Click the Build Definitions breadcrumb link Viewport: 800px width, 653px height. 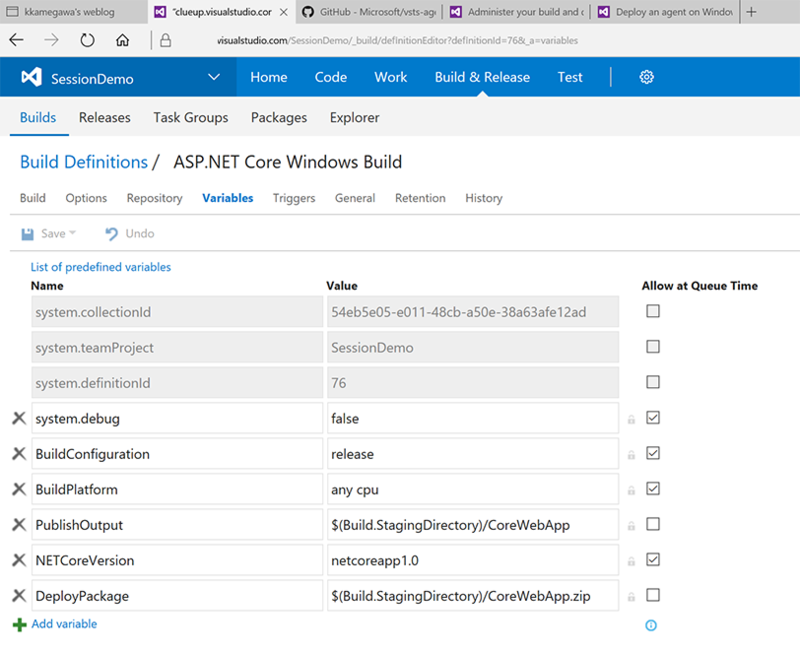click(84, 162)
